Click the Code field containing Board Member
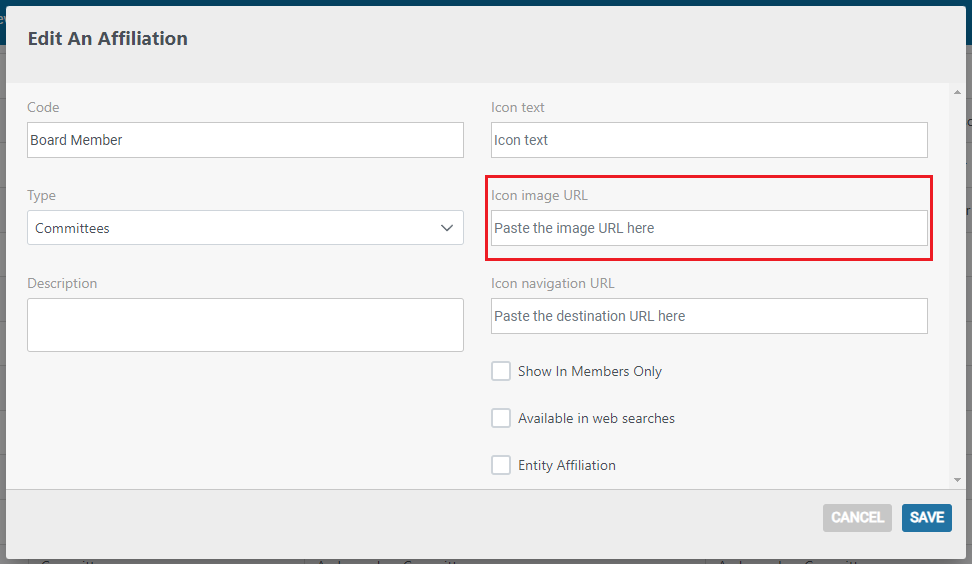 pyautogui.click(x=245, y=140)
